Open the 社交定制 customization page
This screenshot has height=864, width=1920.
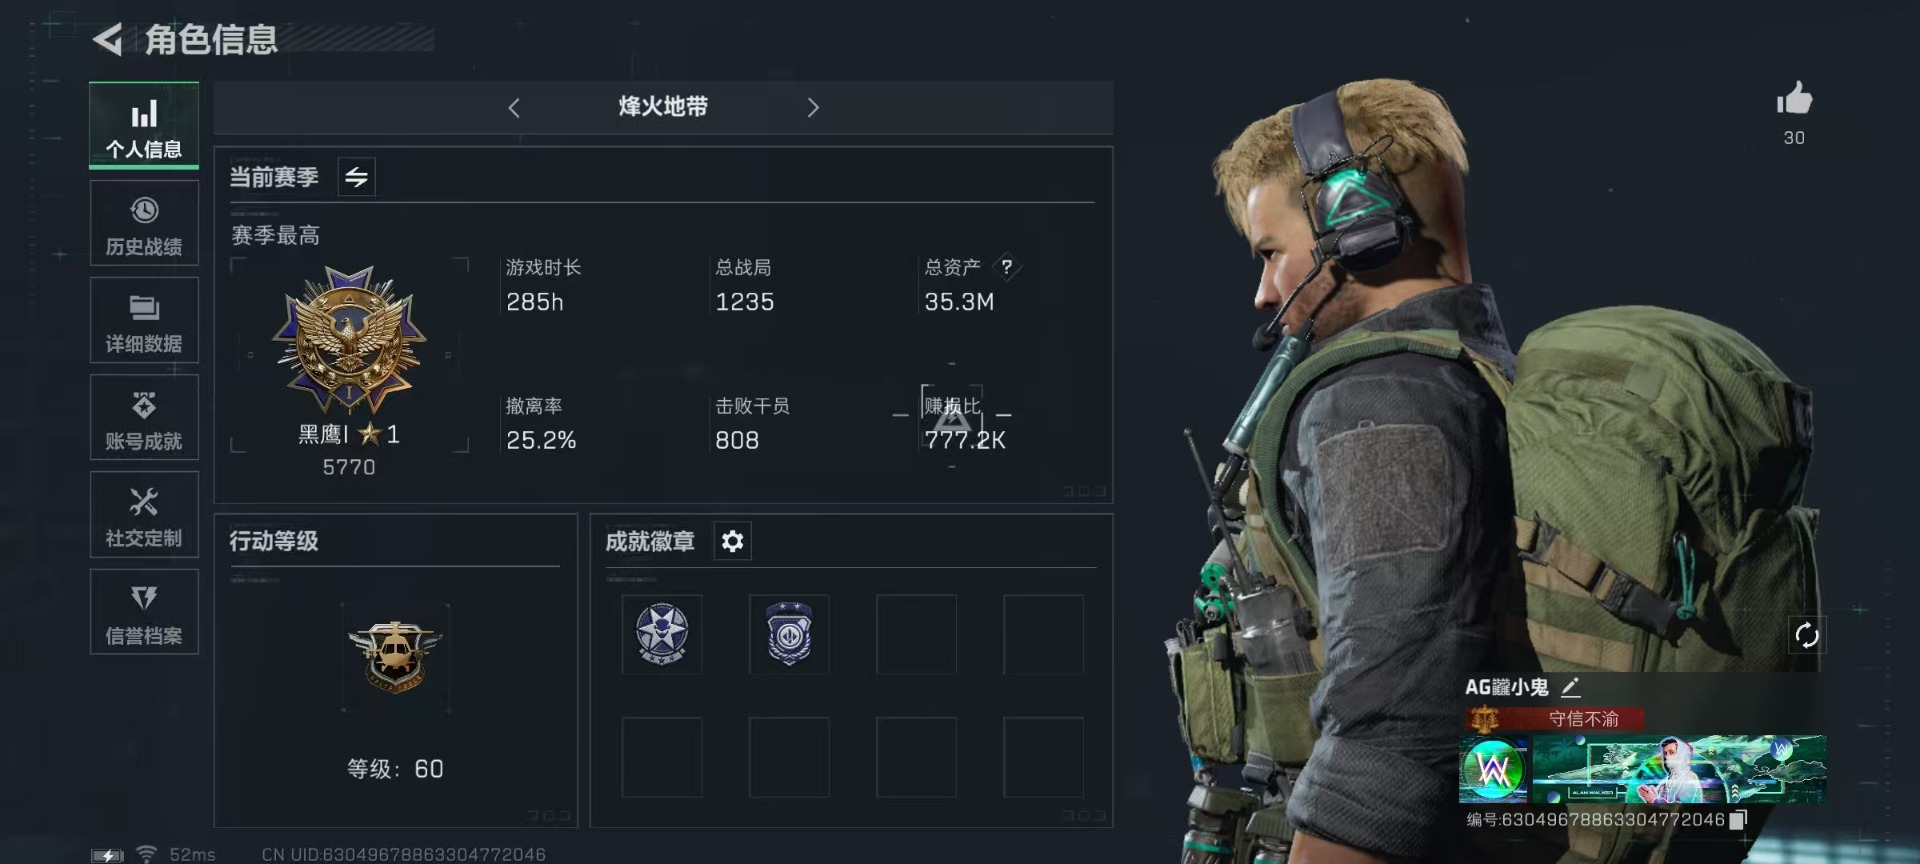(144, 515)
